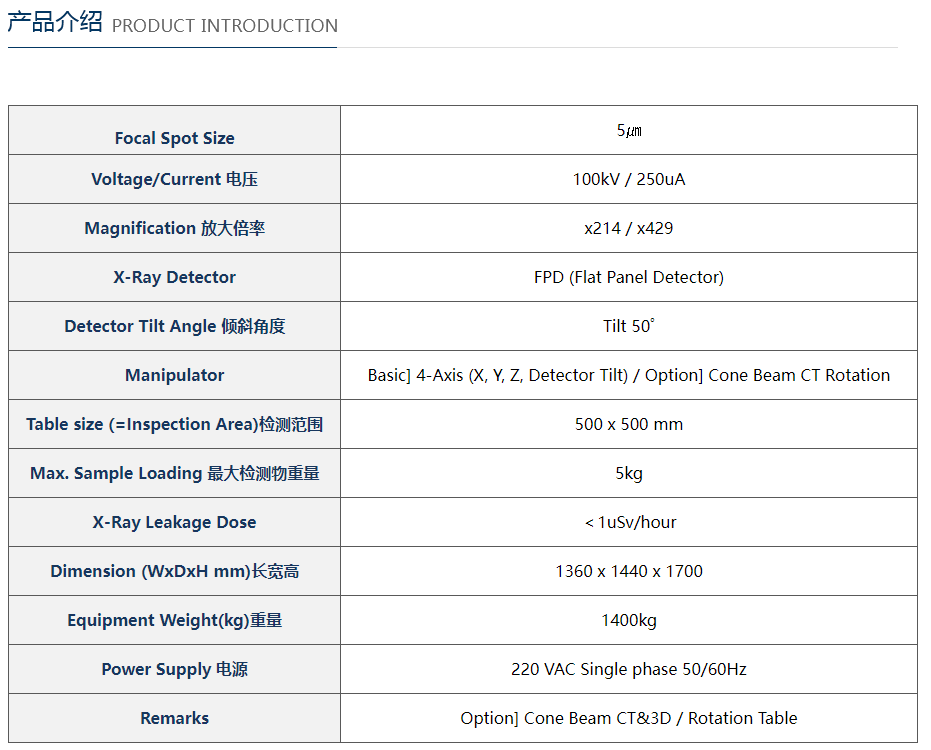The image size is (931, 750).
Task: Click the 1360 x 1440 x 1700 dimension value
Action: (628, 572)
